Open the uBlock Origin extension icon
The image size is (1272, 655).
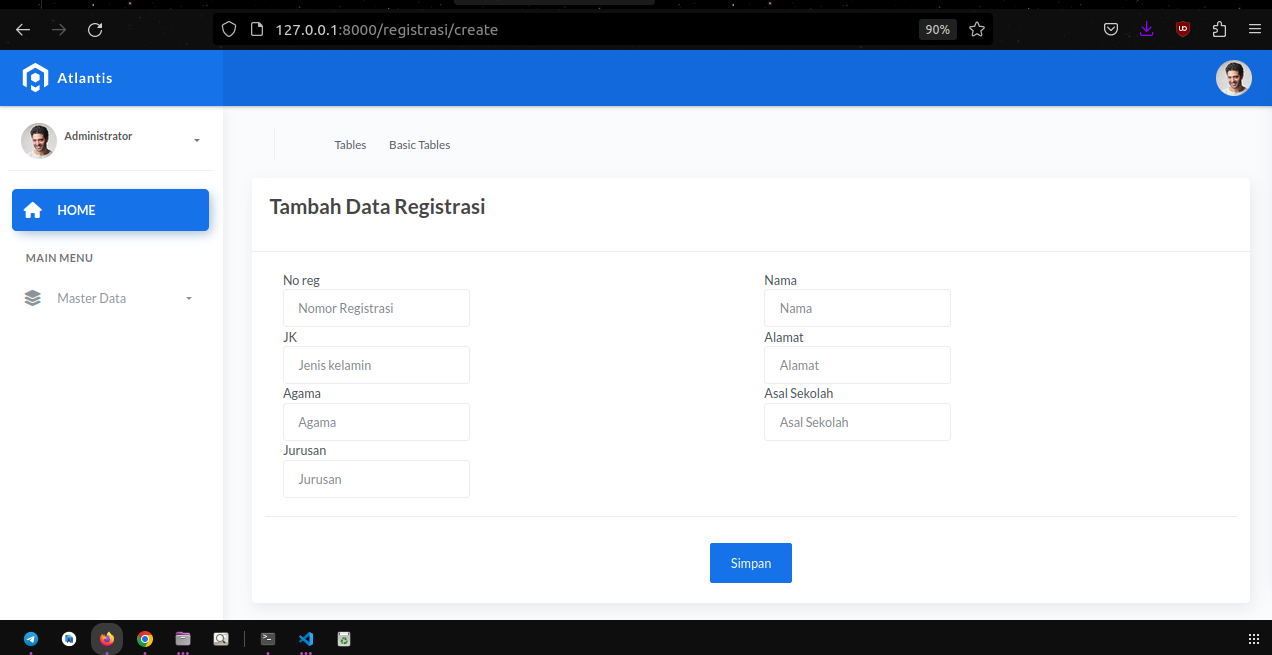pyautogui.click(x=1183, y=29)
